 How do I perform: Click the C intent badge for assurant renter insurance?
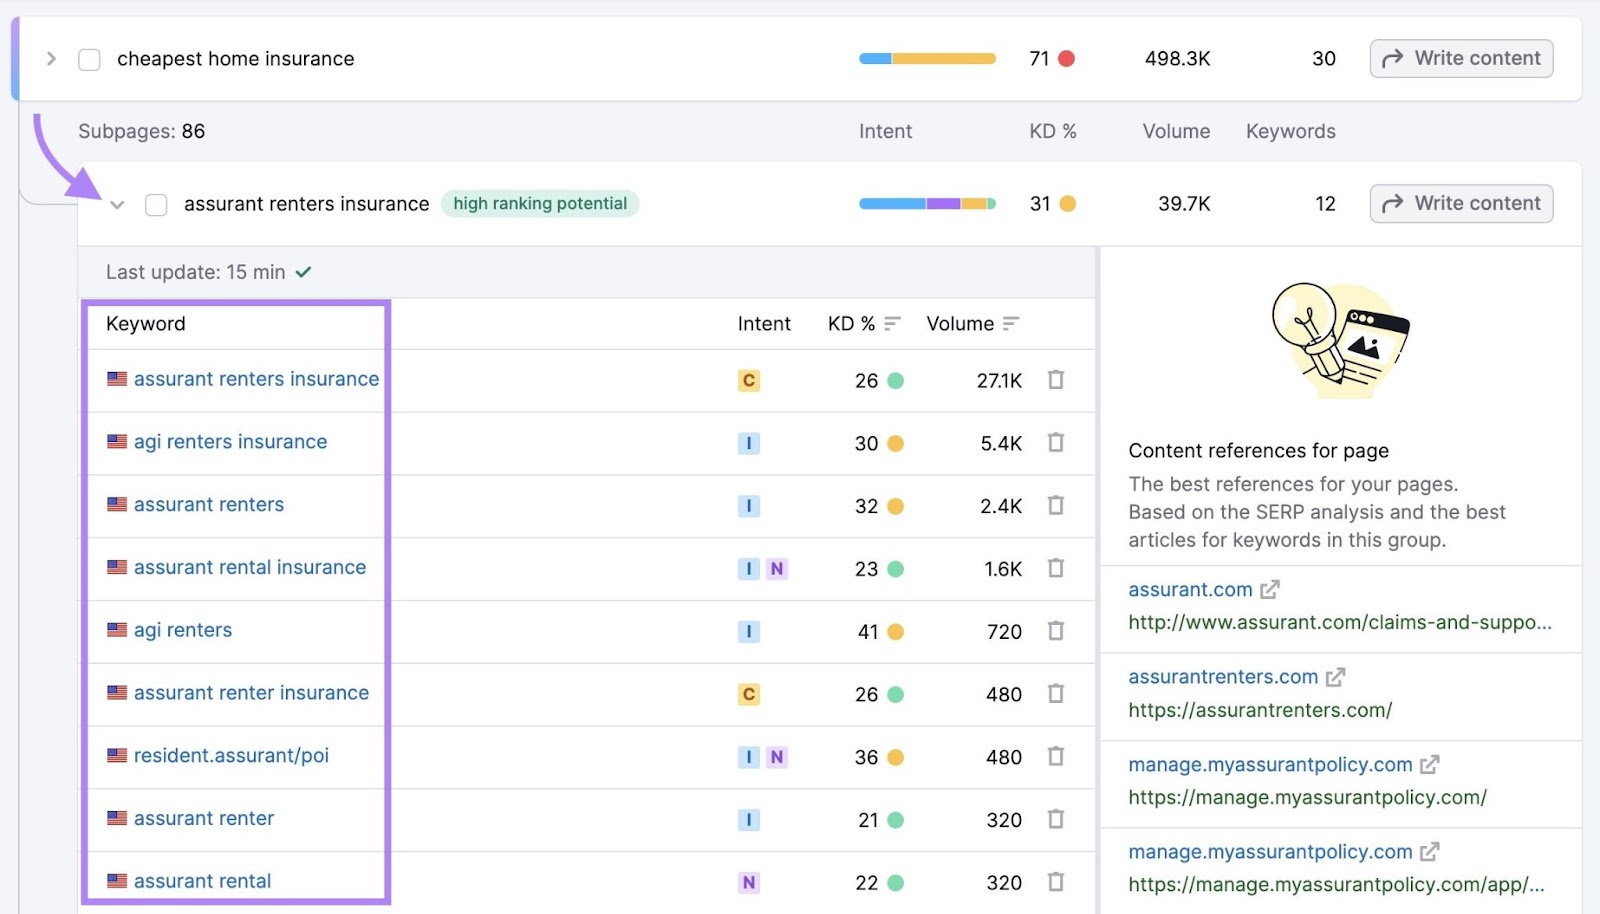749,694
